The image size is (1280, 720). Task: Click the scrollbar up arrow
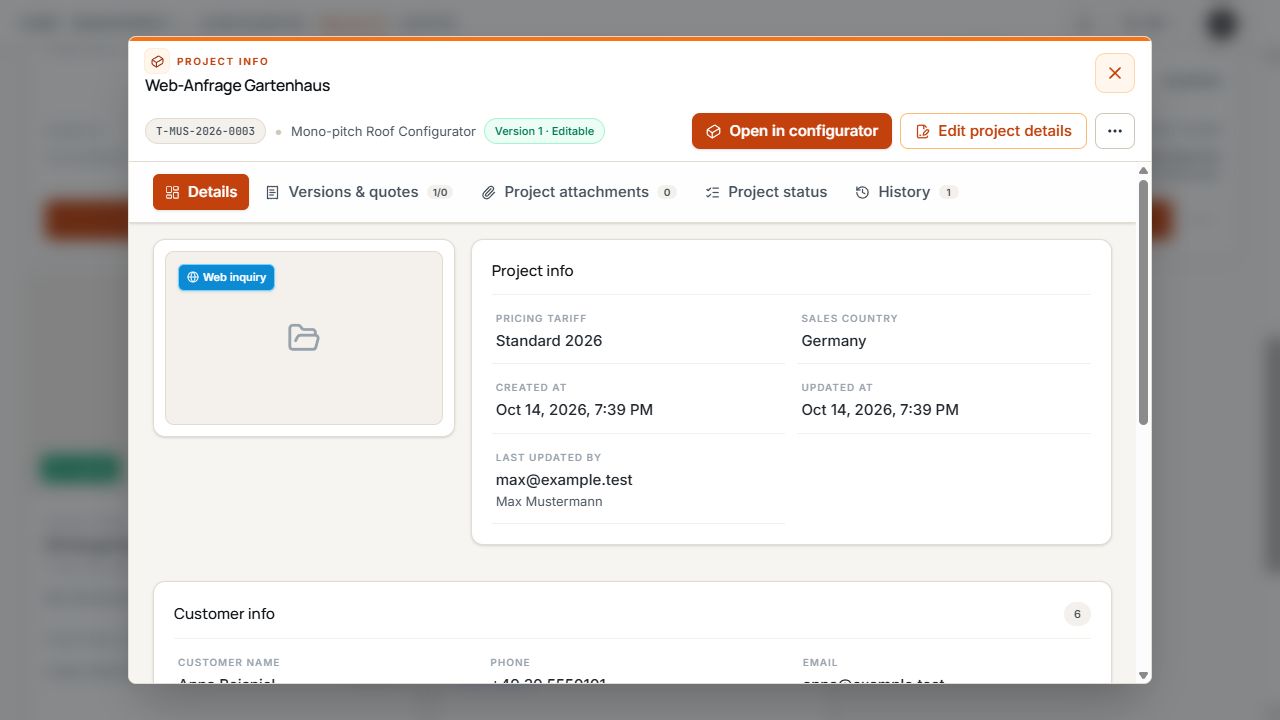(x=1143, y=171)
